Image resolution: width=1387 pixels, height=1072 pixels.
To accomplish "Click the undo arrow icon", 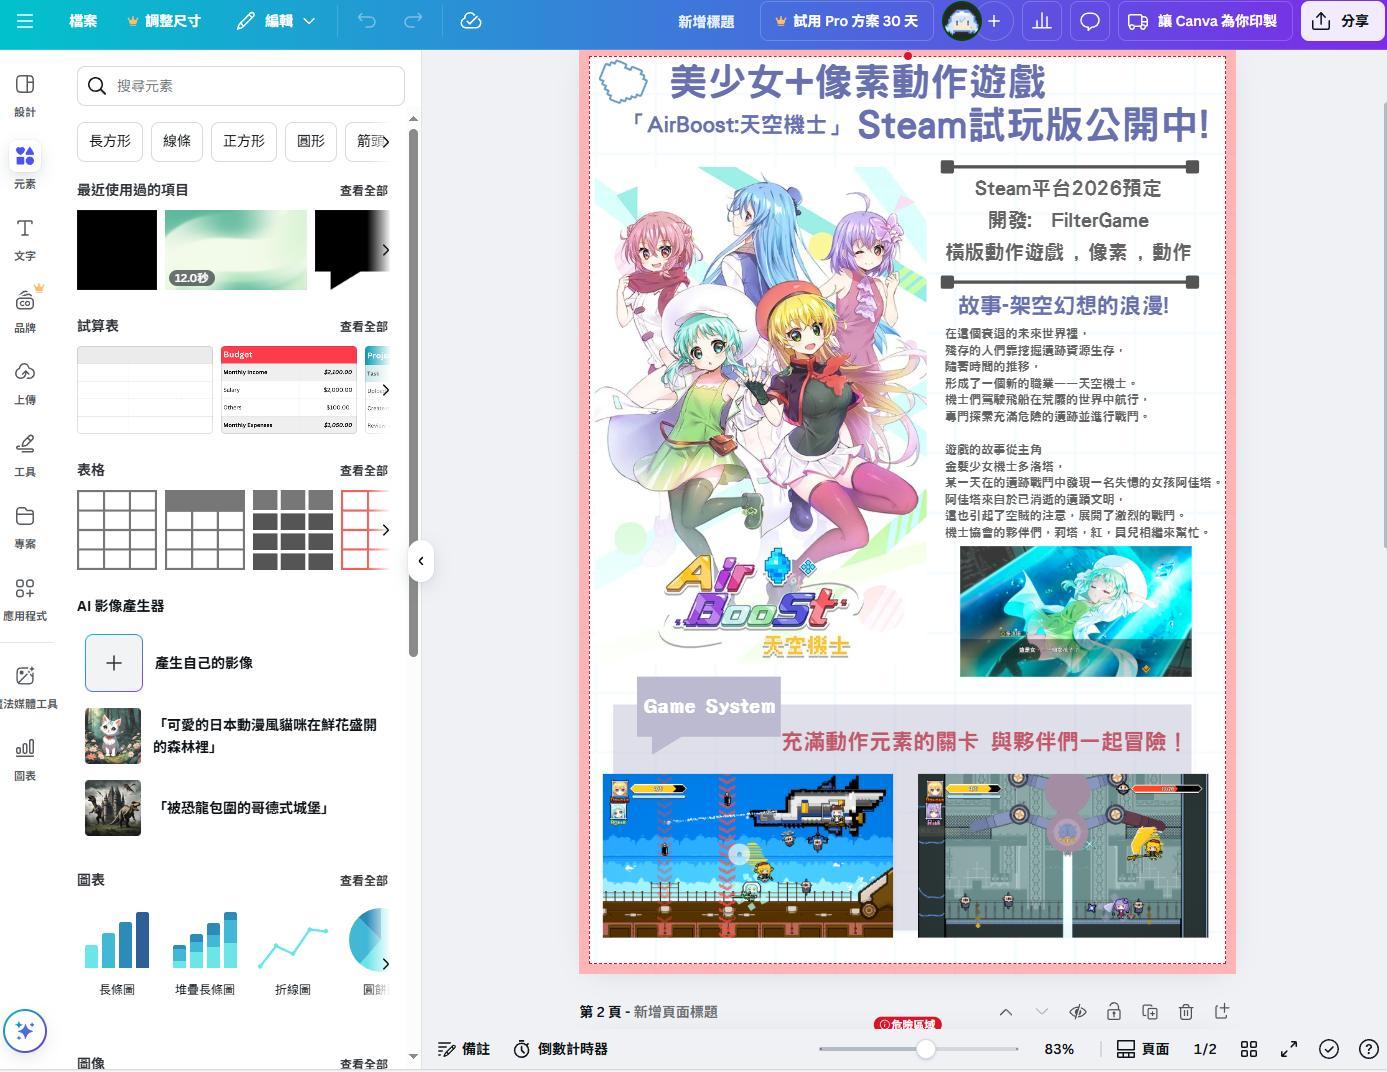I will [367, 21].
